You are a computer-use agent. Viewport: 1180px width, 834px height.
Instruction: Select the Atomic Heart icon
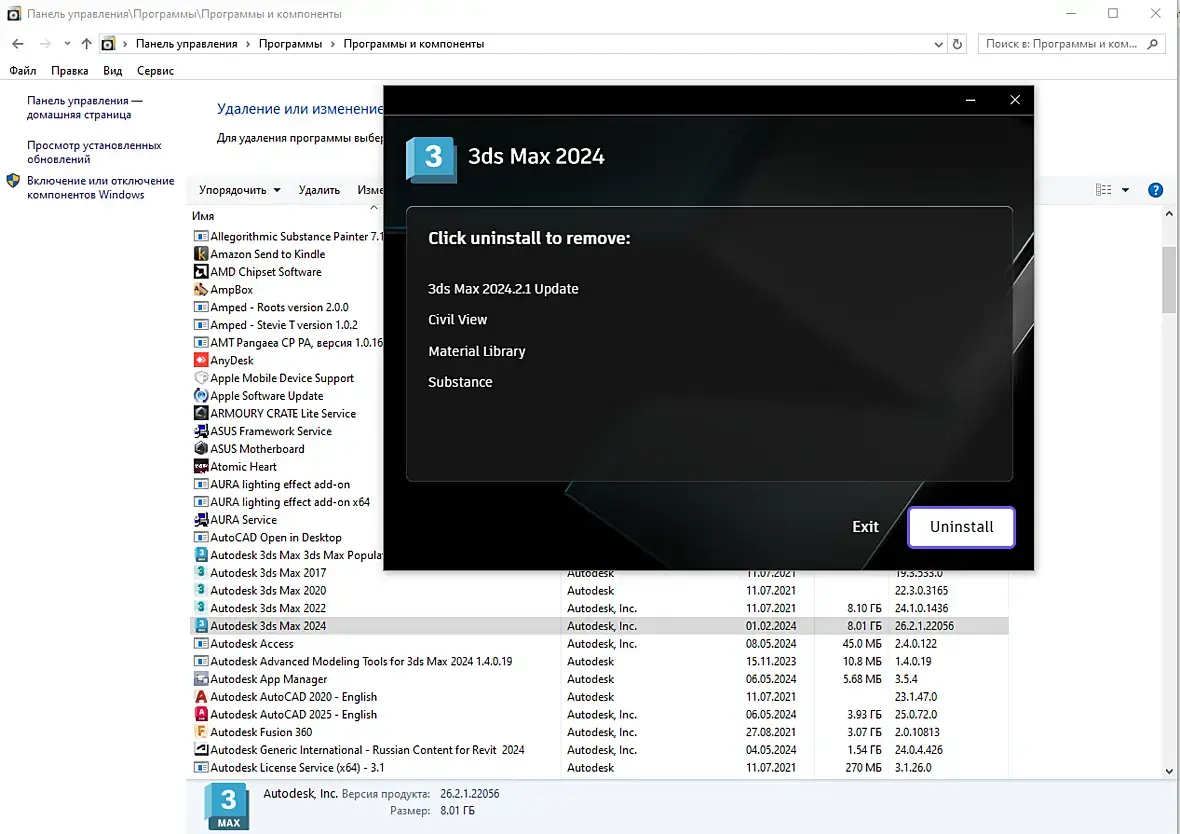coord(201,467)
